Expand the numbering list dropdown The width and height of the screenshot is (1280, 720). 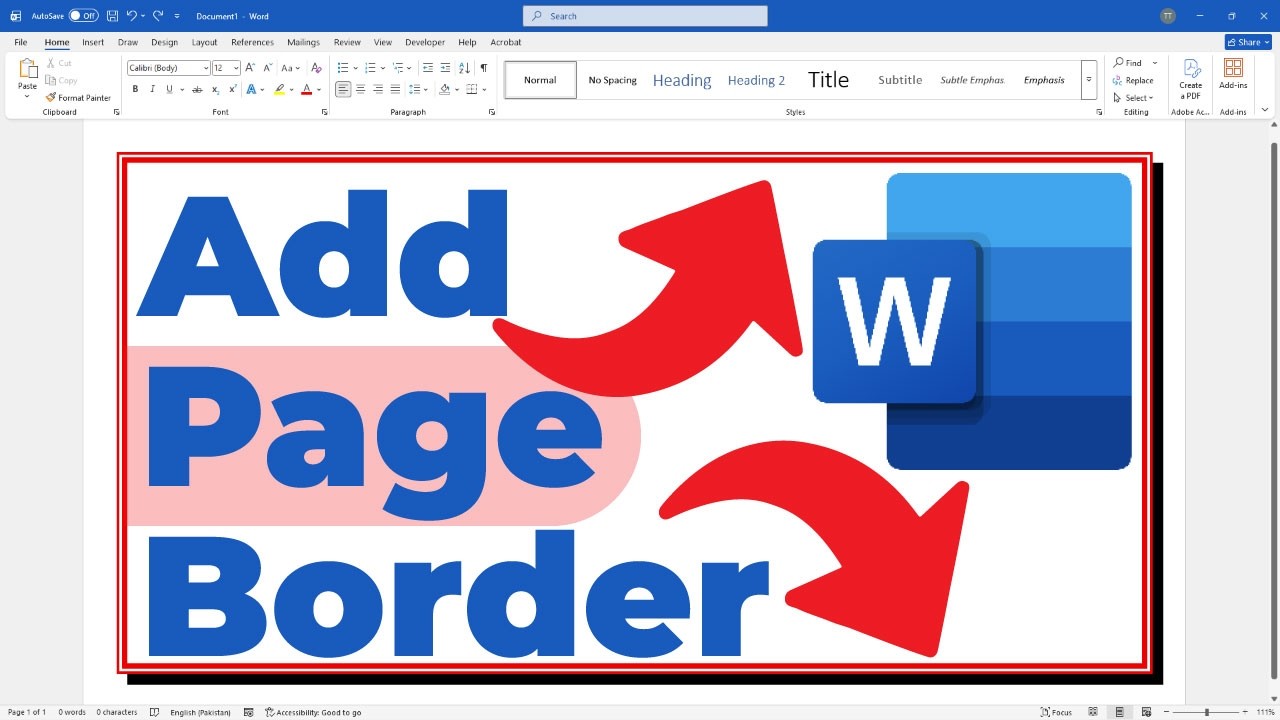(x=381, y=68)
